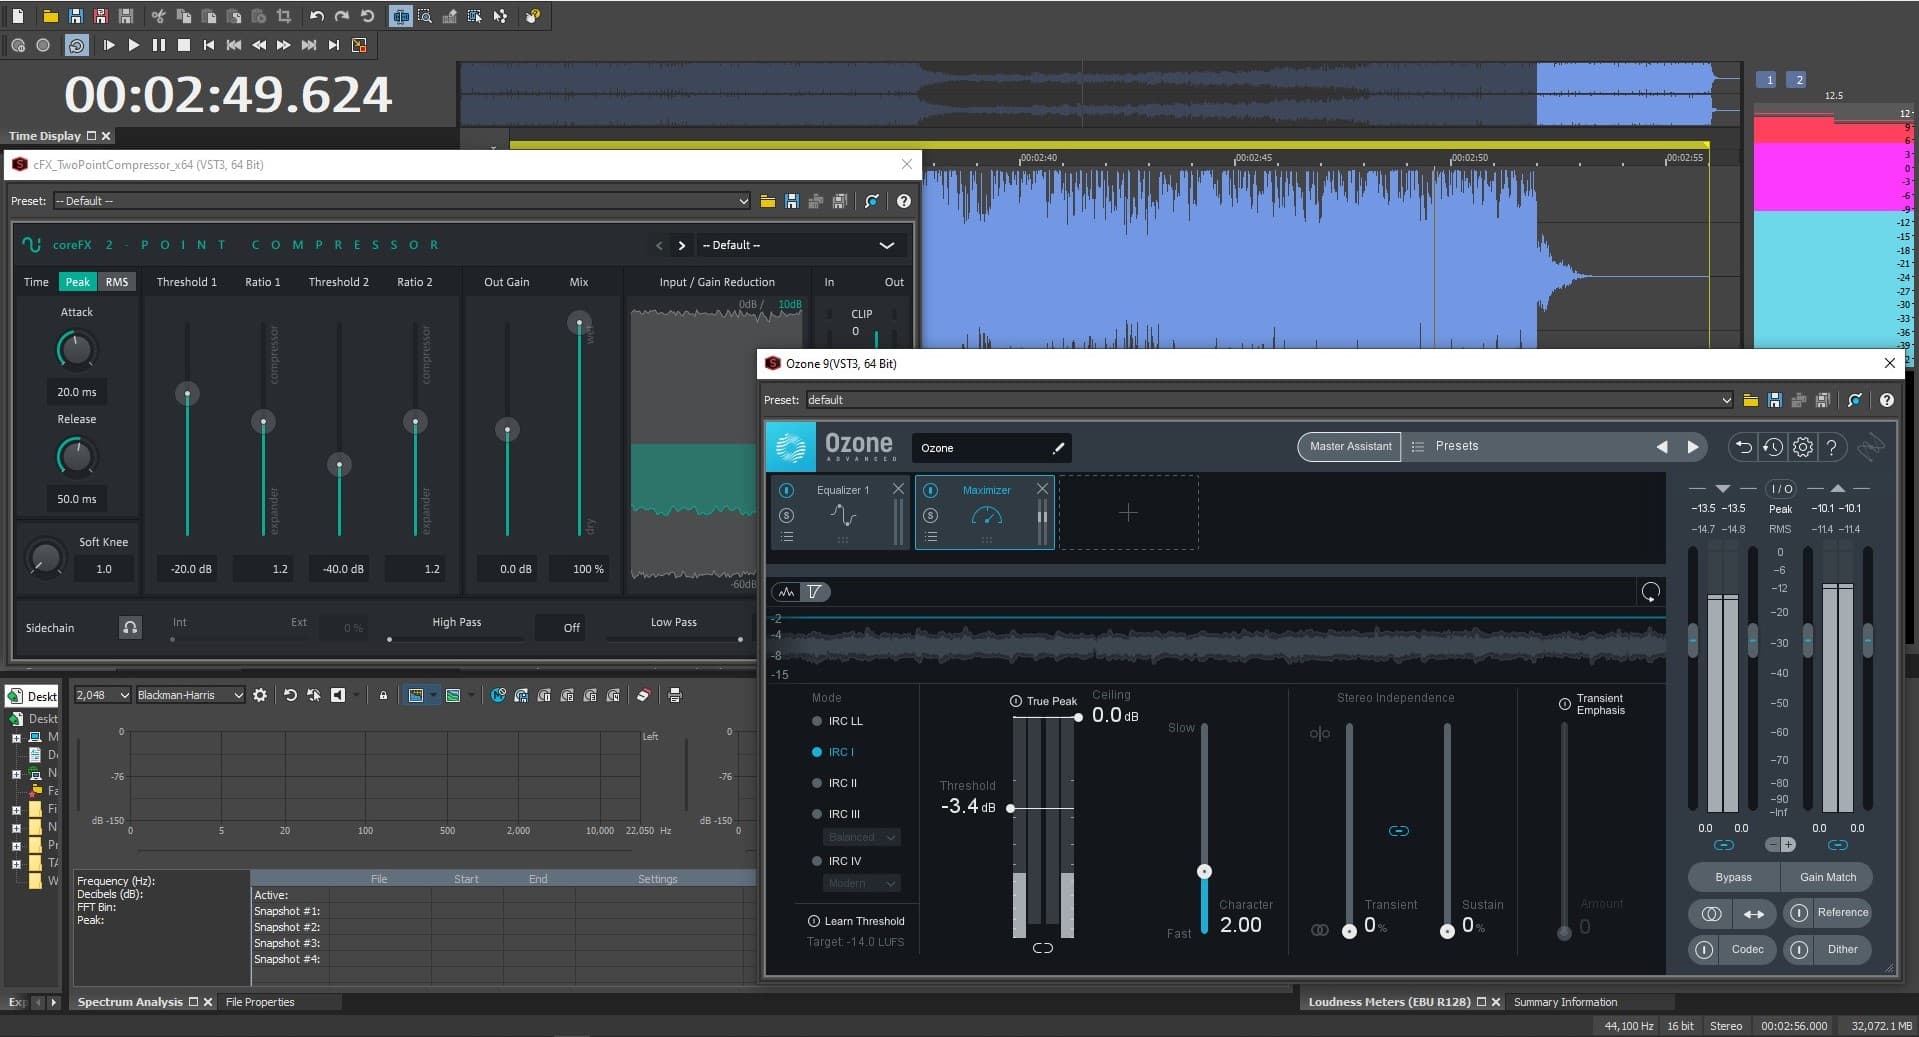
Task: Open the Summary Information tab
Action: click(x=1564, y=1002)
